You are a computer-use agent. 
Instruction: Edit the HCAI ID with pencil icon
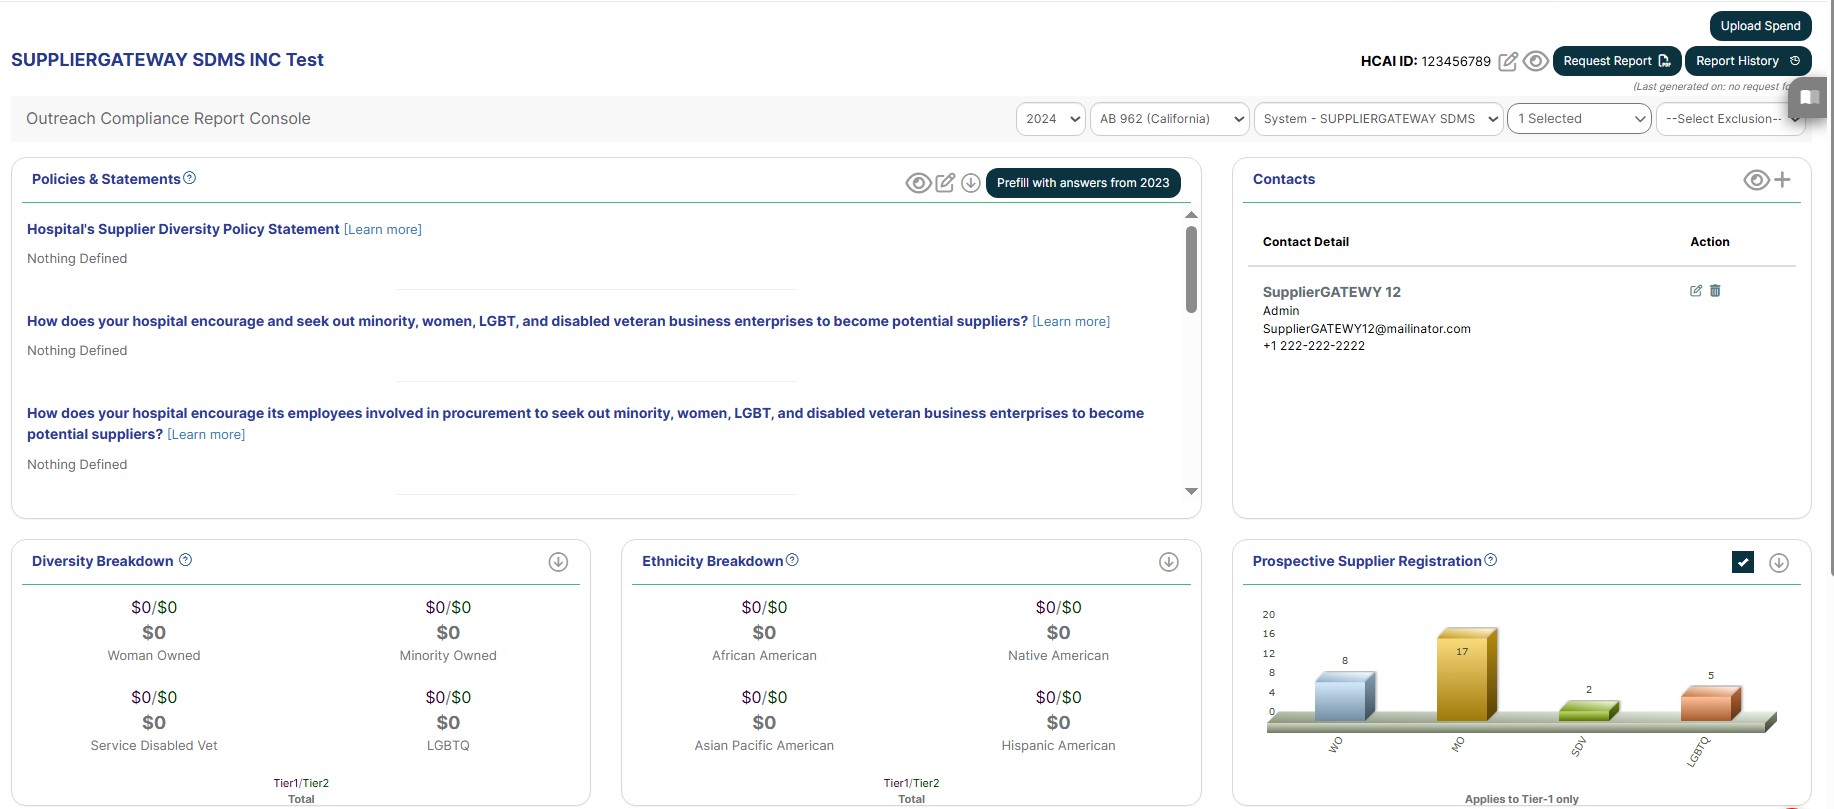pos(1508,62)
